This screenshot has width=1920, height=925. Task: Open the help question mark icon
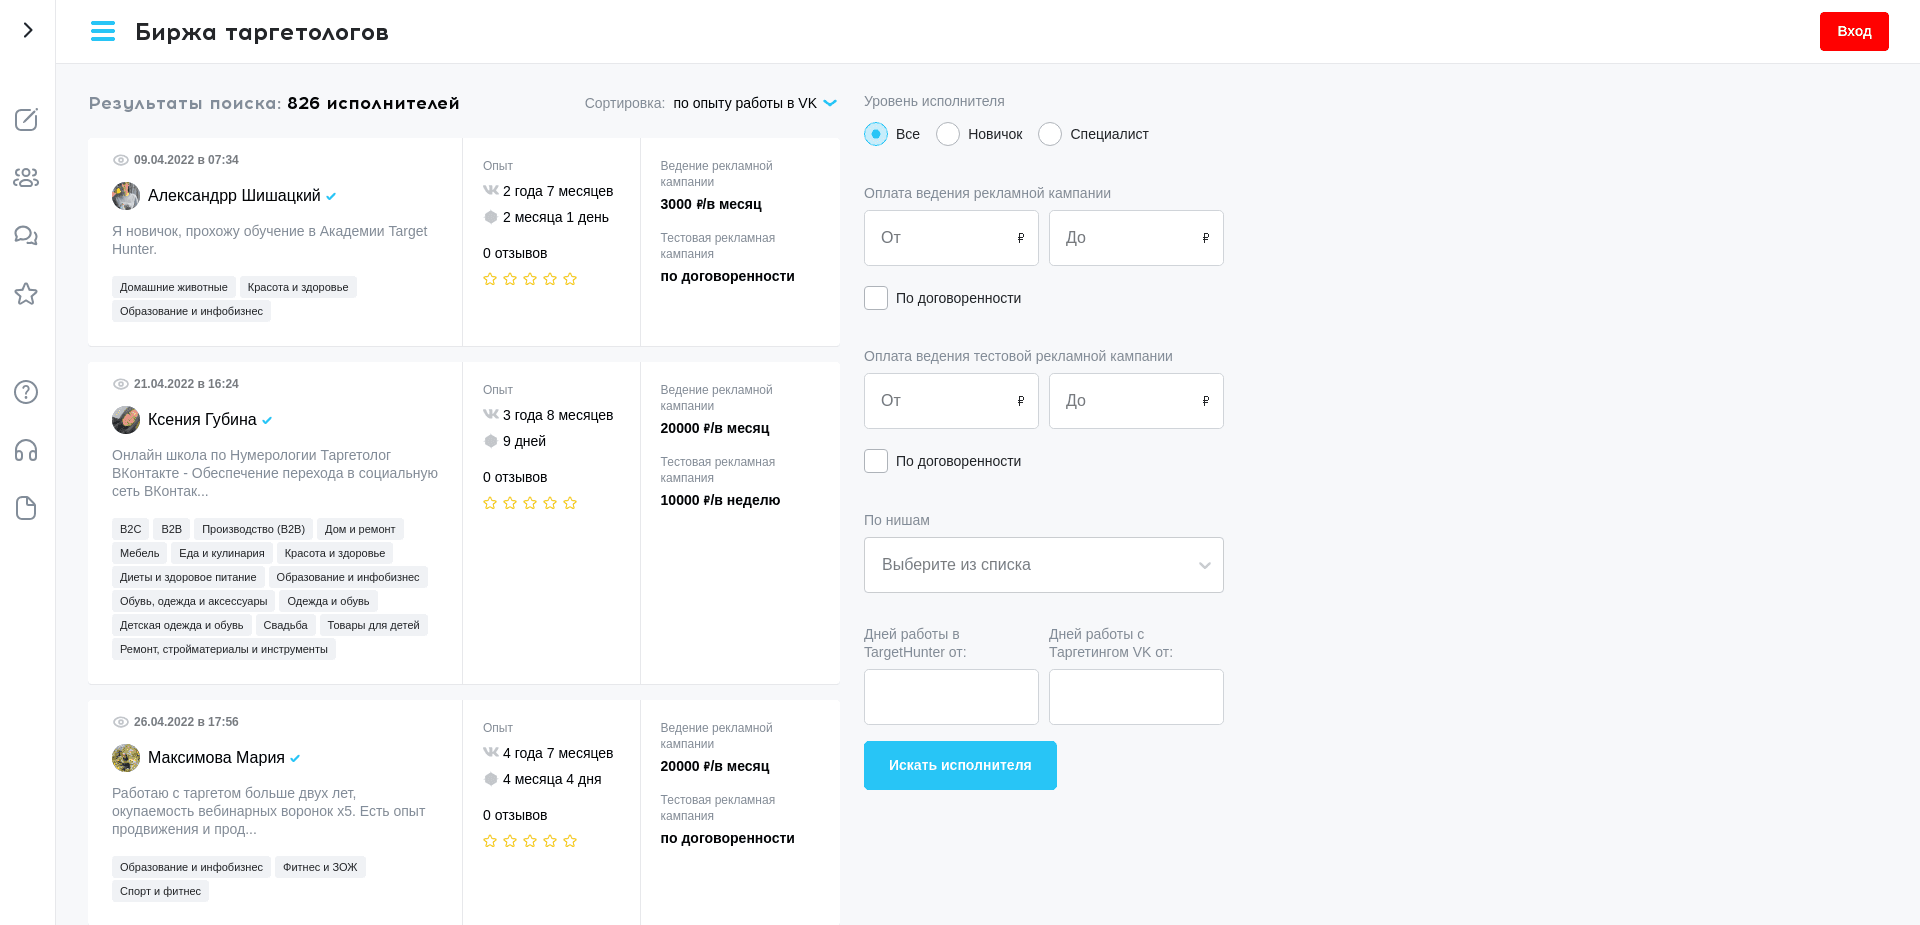[x=26, y=392]
